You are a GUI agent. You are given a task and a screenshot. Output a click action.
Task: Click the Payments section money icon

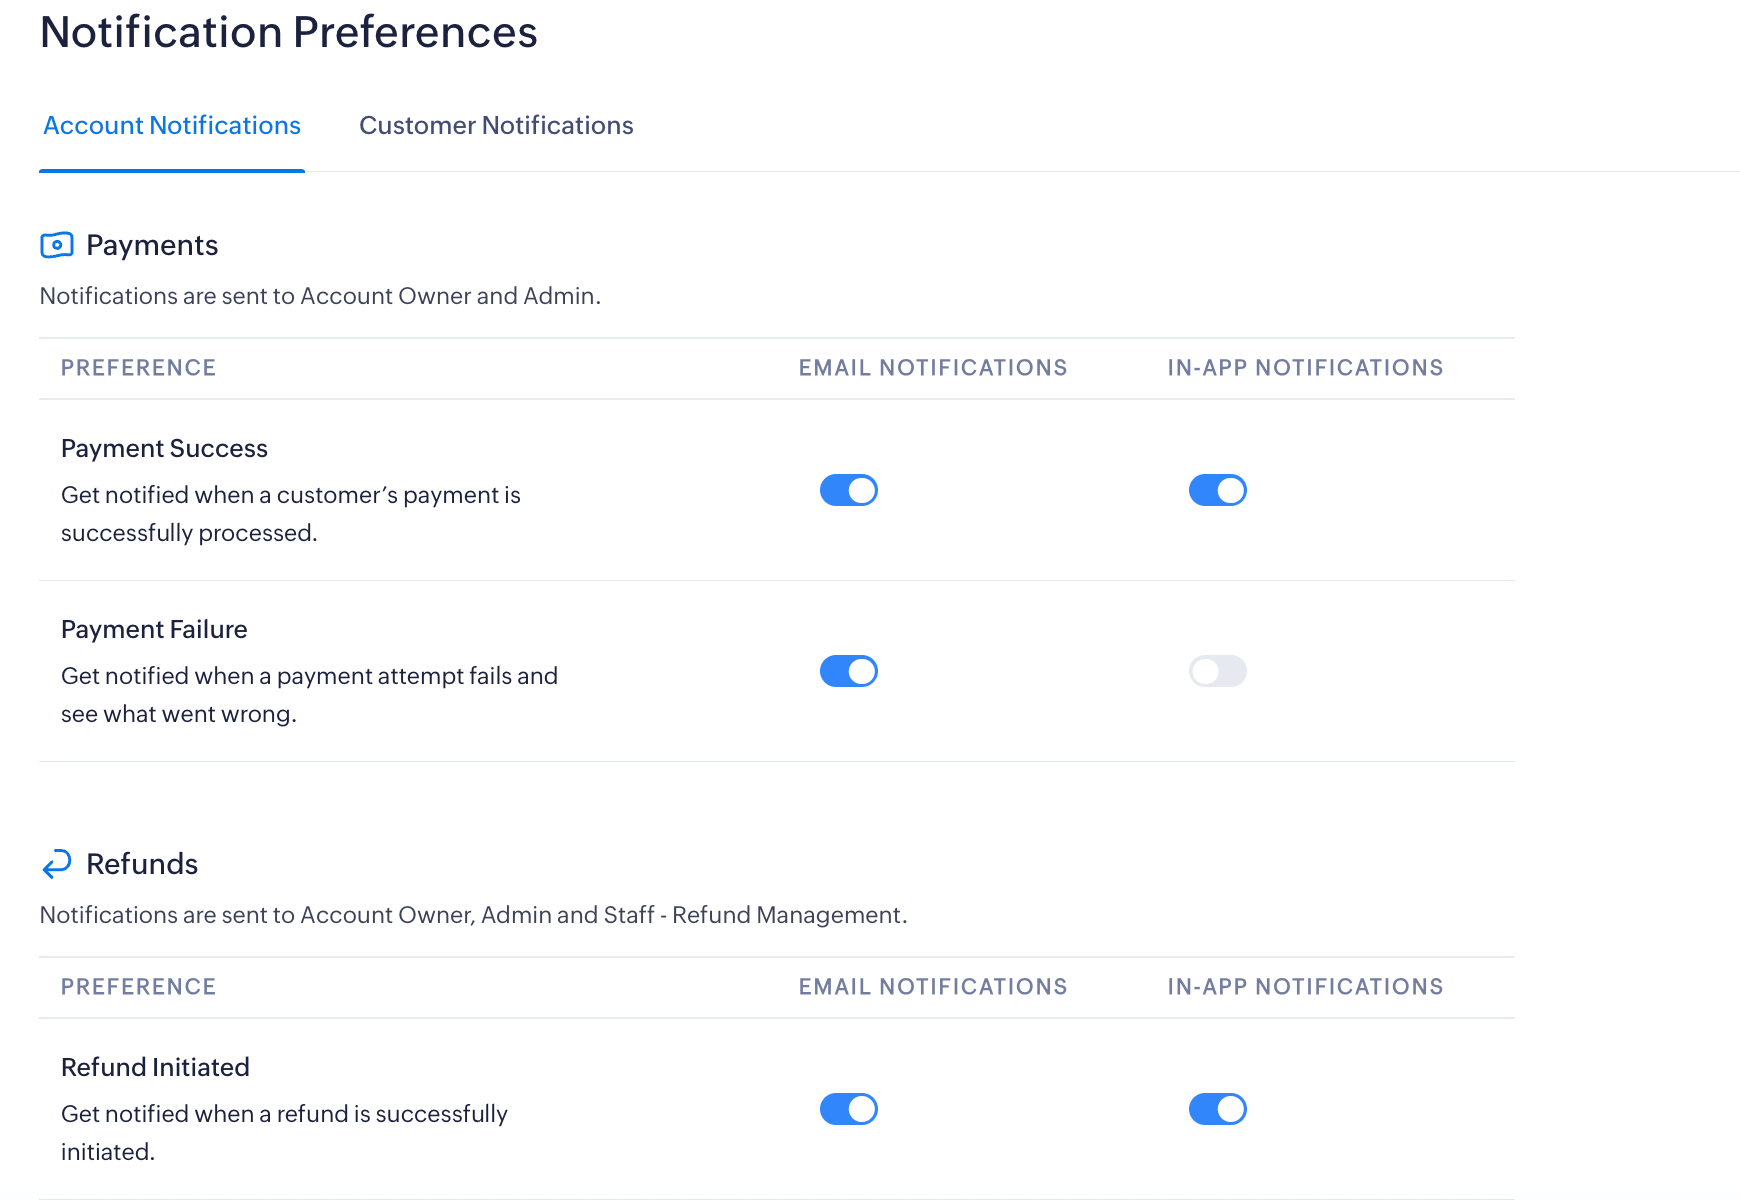[57, 245]
